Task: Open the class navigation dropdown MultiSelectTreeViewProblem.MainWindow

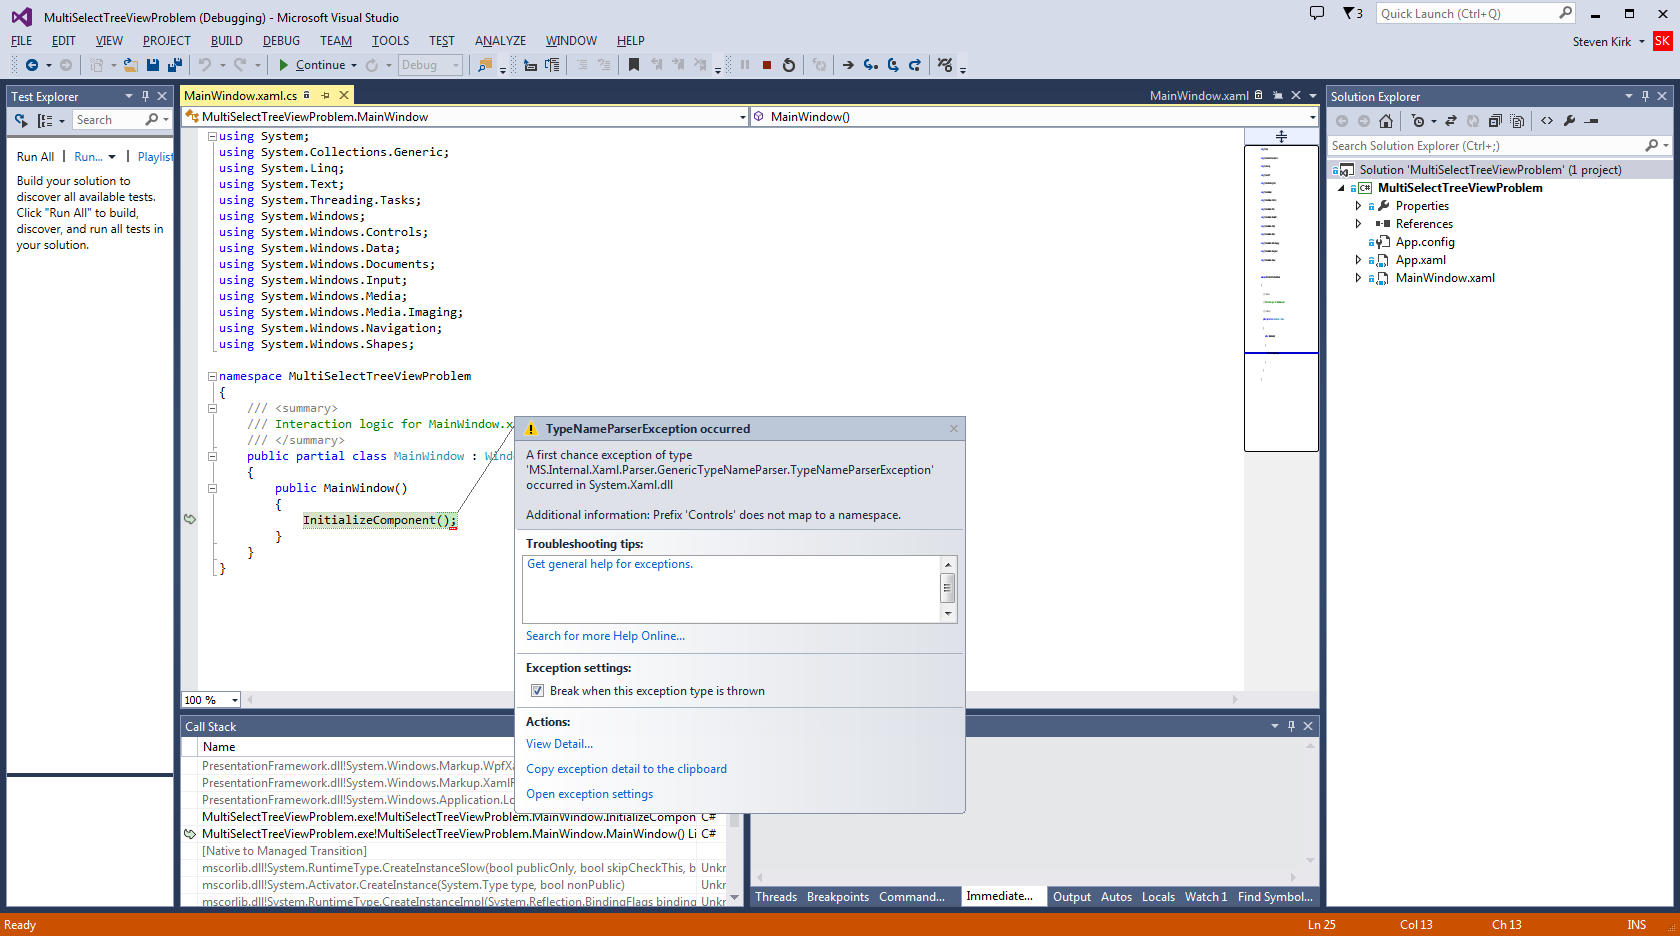Action: click(742, 117)
